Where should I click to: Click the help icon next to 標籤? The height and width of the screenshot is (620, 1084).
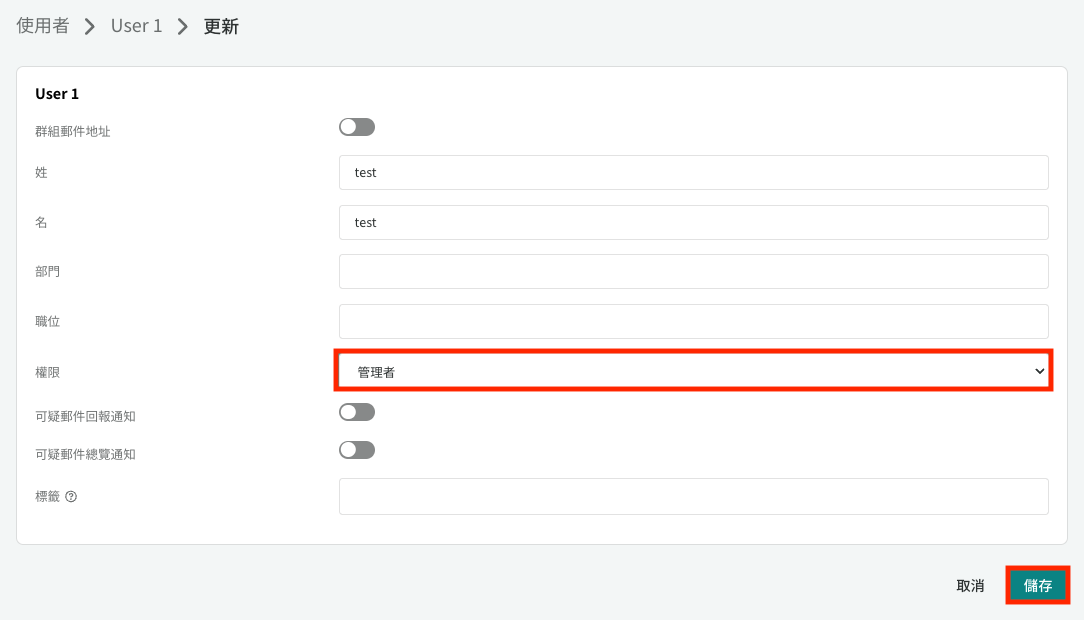(71, 496)
